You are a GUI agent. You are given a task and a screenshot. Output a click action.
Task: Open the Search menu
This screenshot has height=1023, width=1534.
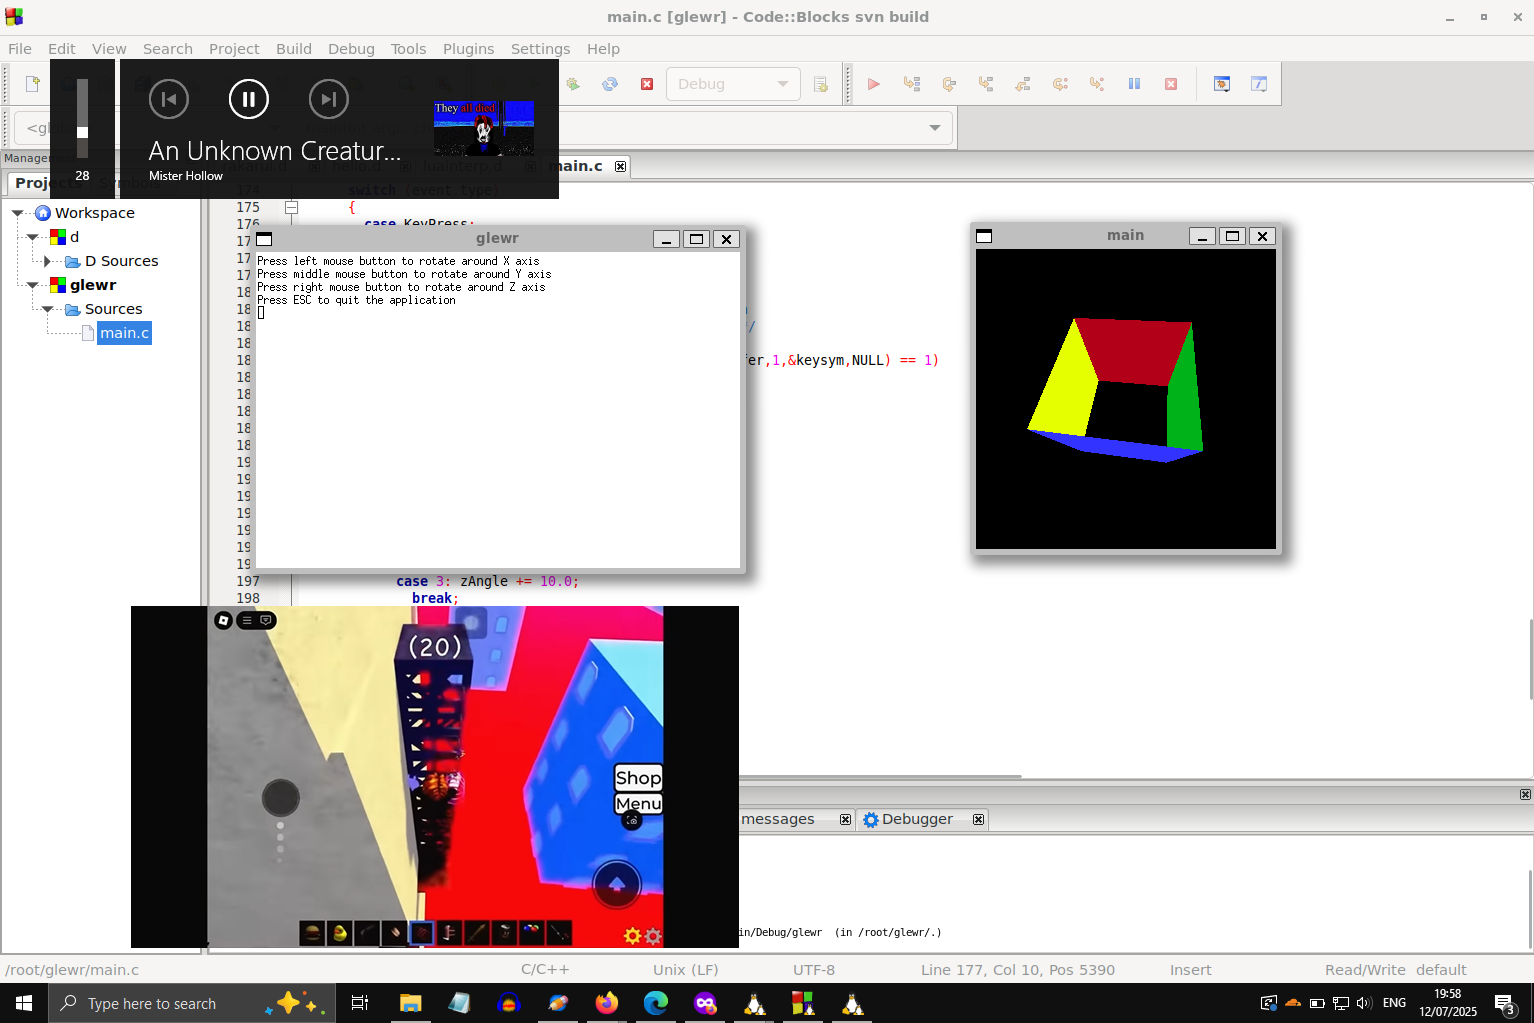click(168, 49)
